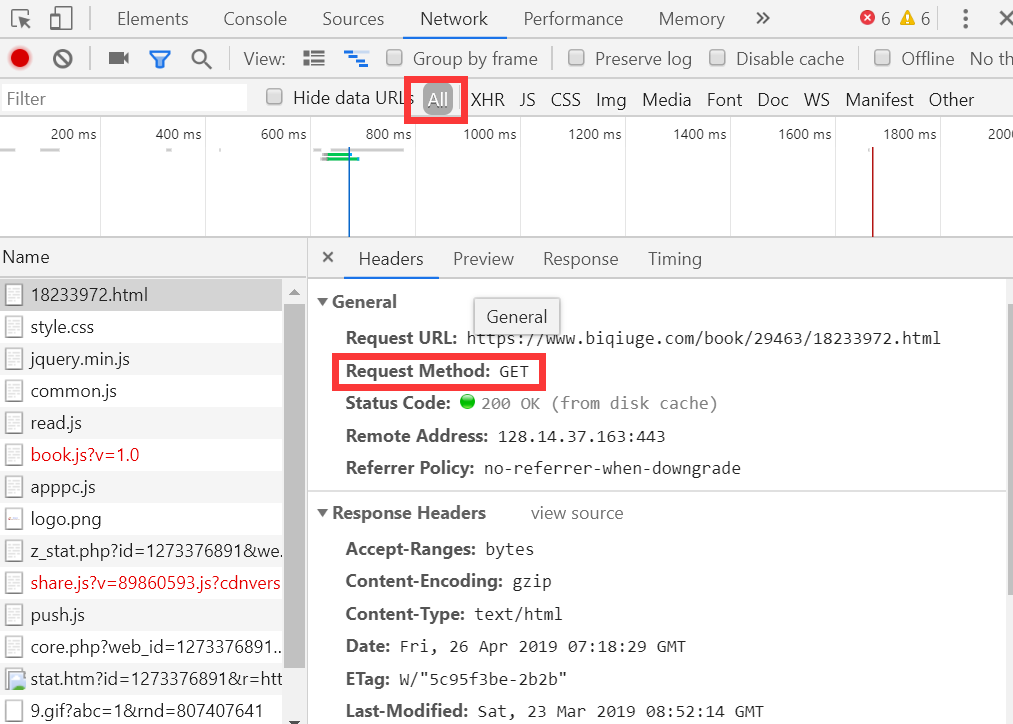Stop recording network log
1013x724 pixels.
(20, 59)
